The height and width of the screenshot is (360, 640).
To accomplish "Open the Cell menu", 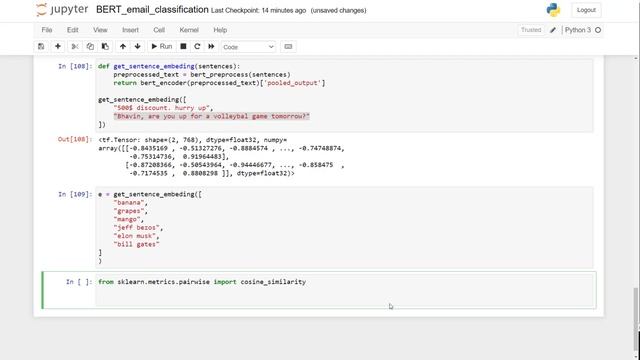I will click(x=159, y=30).
